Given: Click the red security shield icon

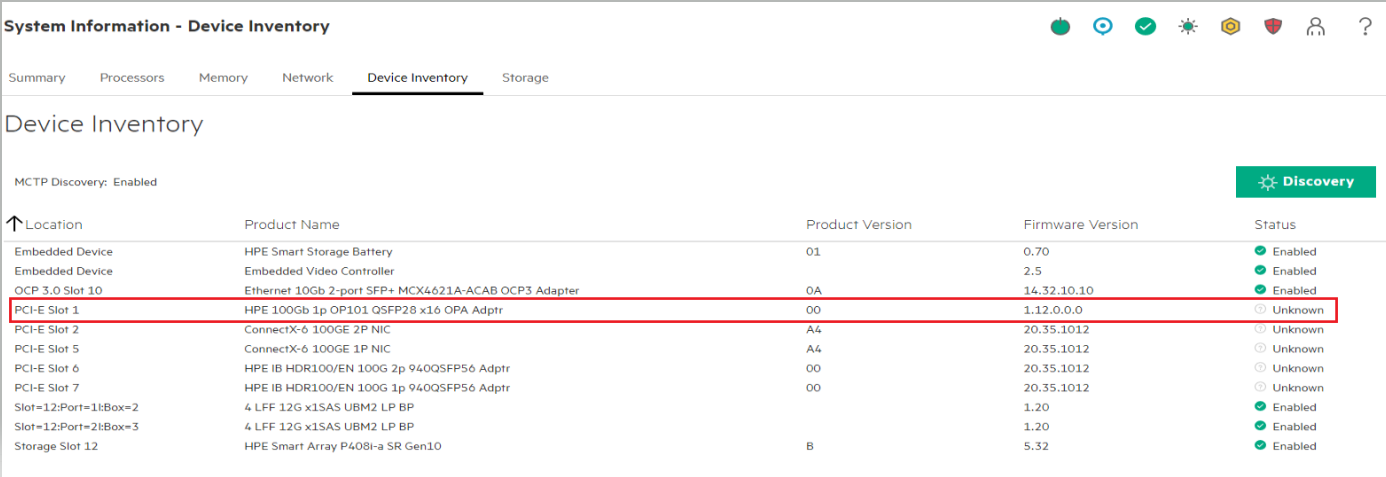Looking at the screenshot, I should (x=1273, y=27).
